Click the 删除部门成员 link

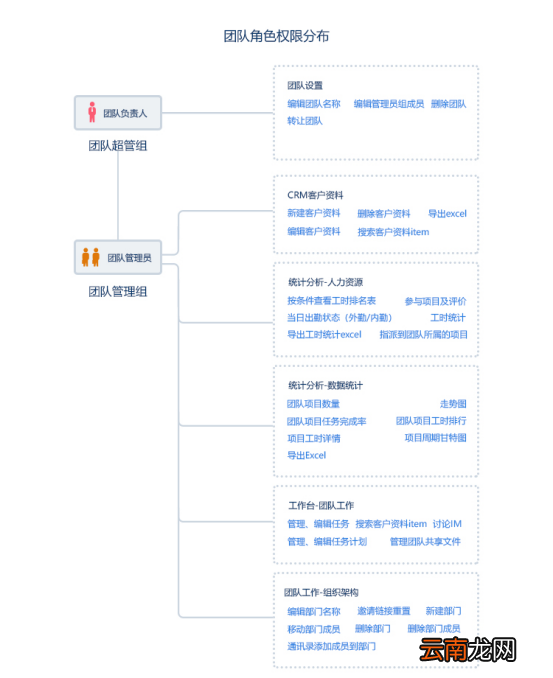434,629
